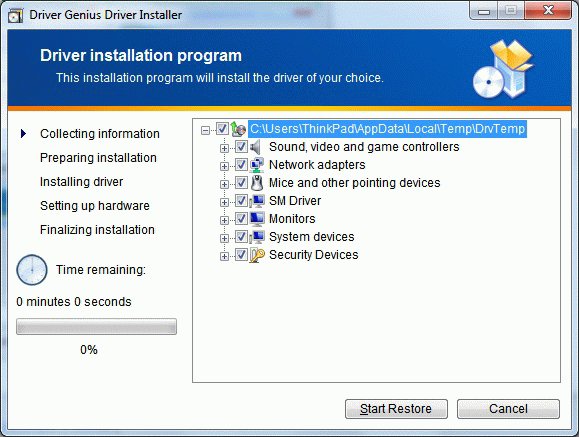The image size is (579, 437).
Task: Uncheck Sound, video and game controllers checkbox
Action: [241, 147]
